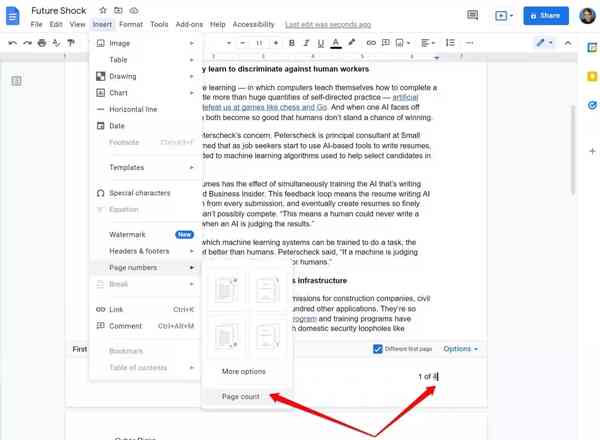Choose Horizontal line from Insert menu
Screen dimensions: 600x440
coord(133,109)
